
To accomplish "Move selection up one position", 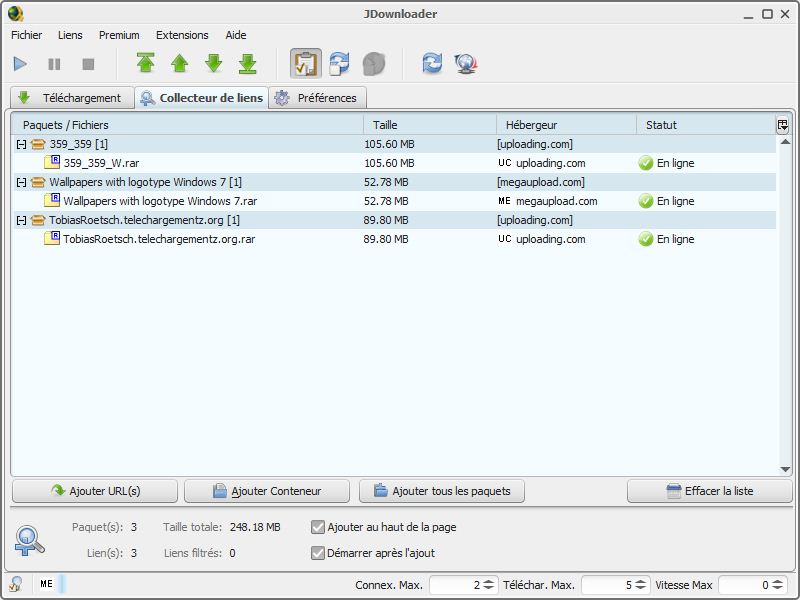I will [180, 64].
